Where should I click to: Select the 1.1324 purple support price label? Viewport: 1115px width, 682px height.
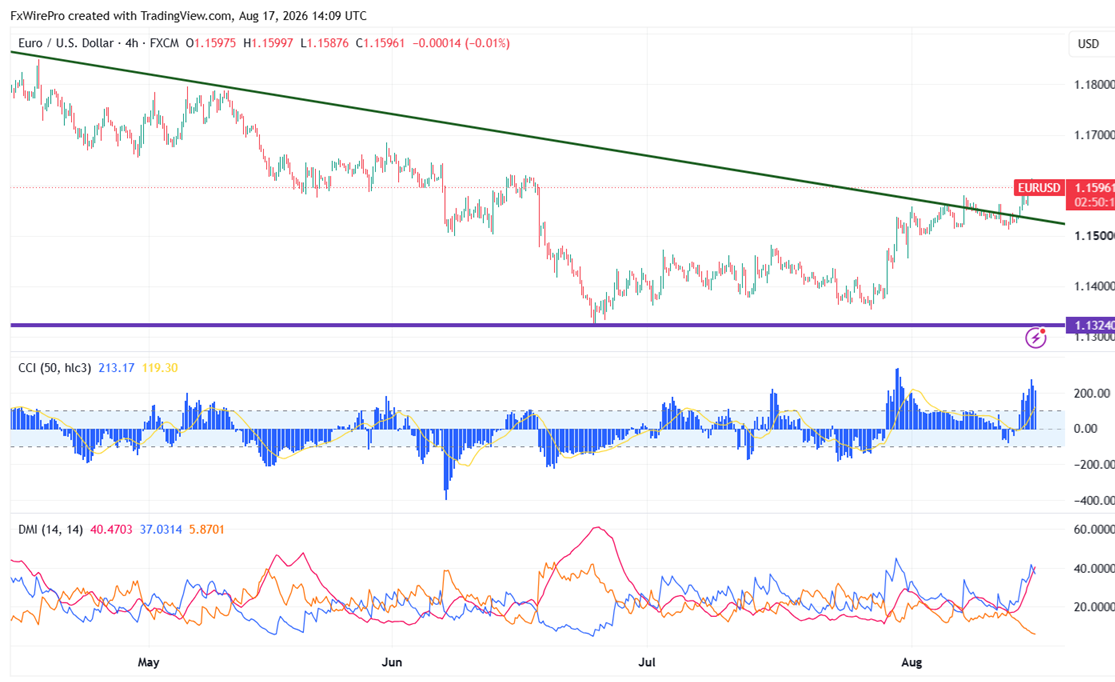1090,325
